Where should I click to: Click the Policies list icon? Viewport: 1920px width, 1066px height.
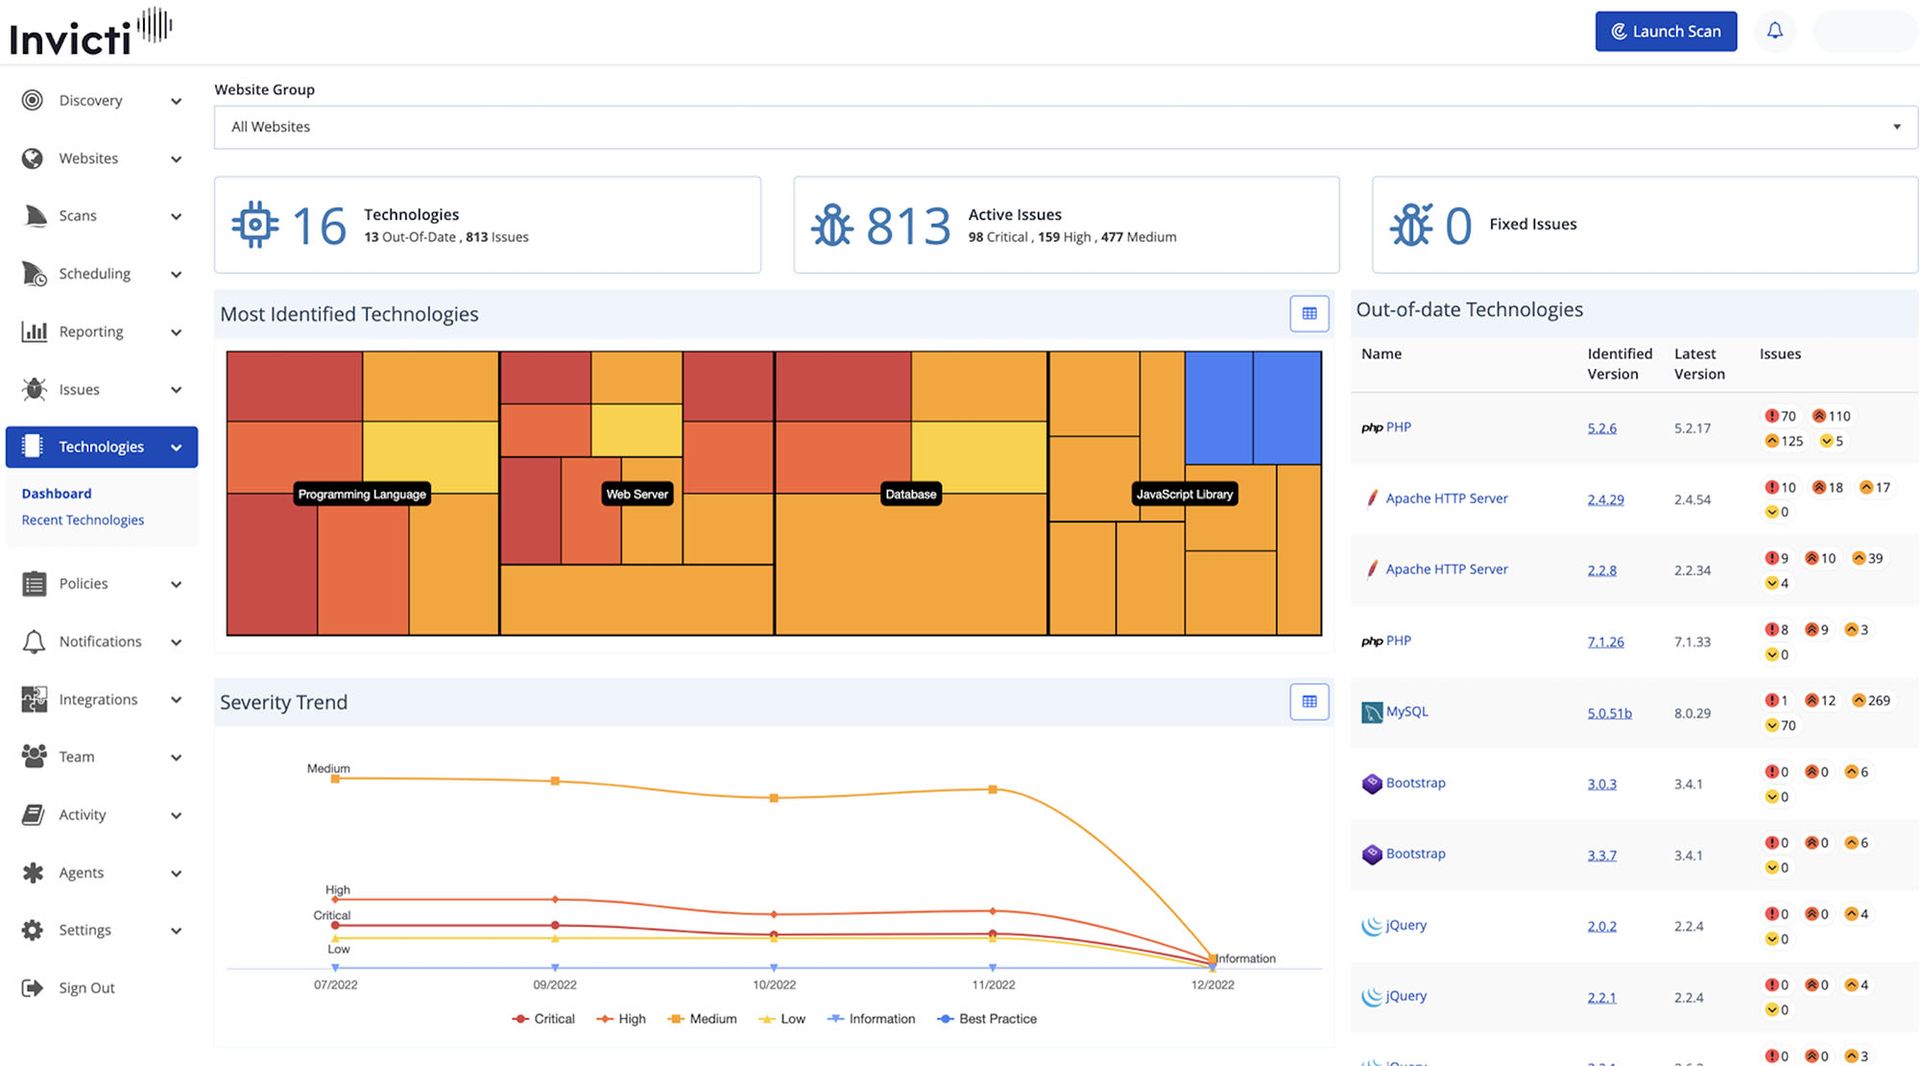tap(34, 584)
